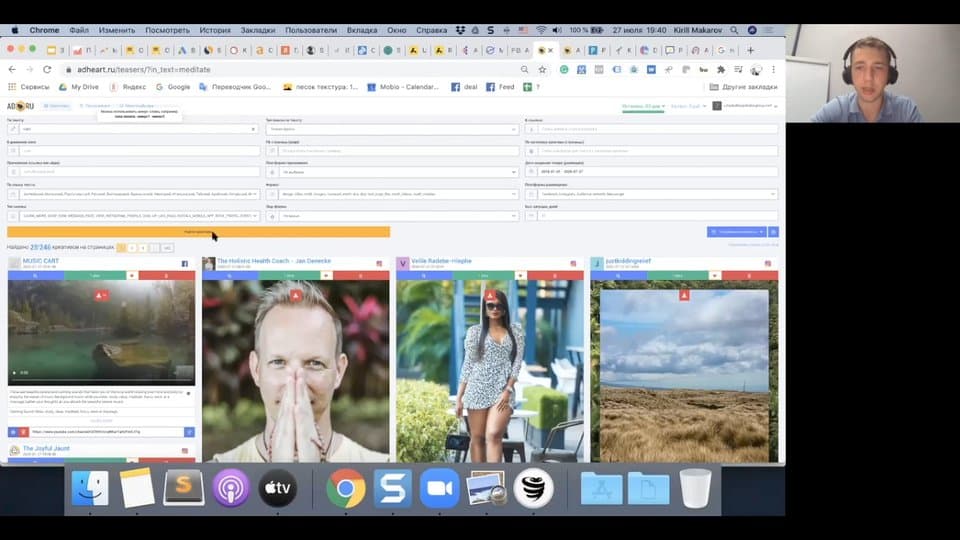Viewport: 960px width, 540px height.
Task: Open the Vellie Radebe-Hlophe page link
Action: pyautogui.click(x=441, y=261)
